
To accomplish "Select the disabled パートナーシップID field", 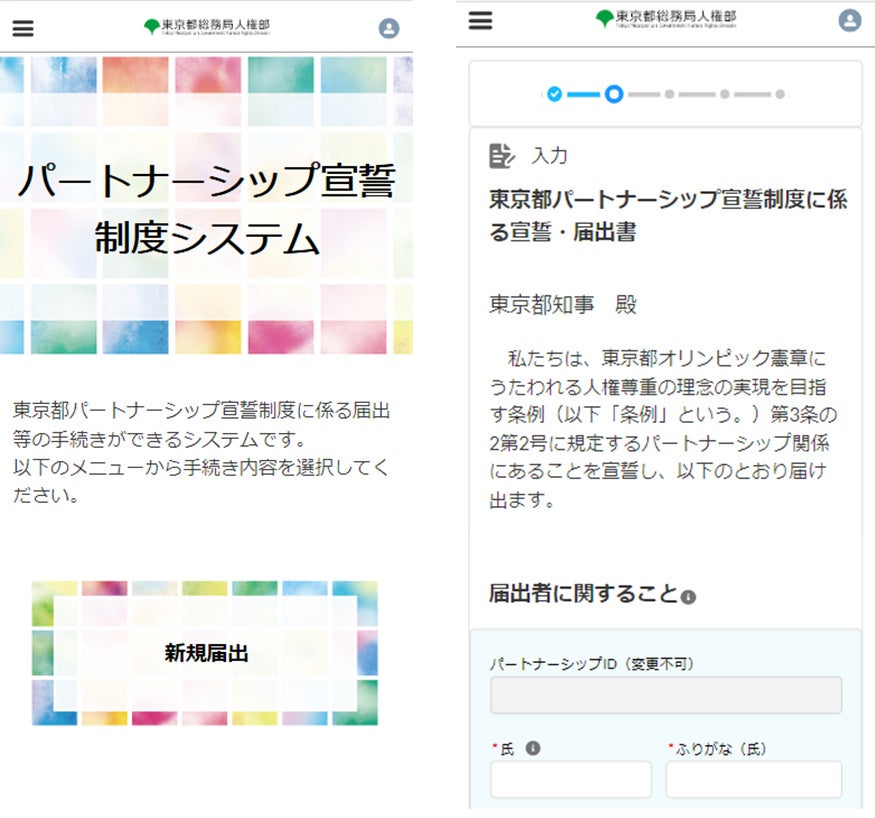I will (x=669, y=694).
